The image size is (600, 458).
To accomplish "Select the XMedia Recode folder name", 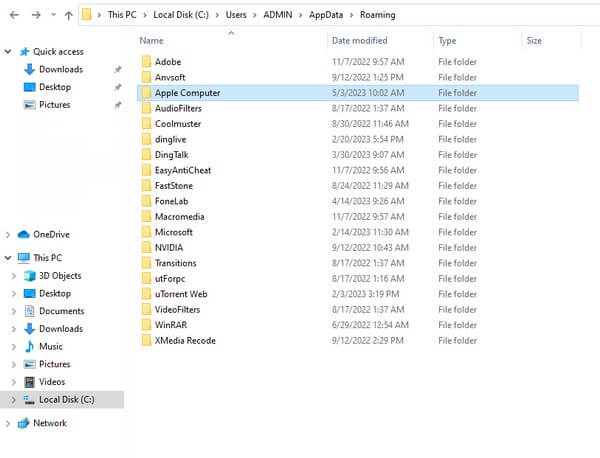I will (185, 341).
